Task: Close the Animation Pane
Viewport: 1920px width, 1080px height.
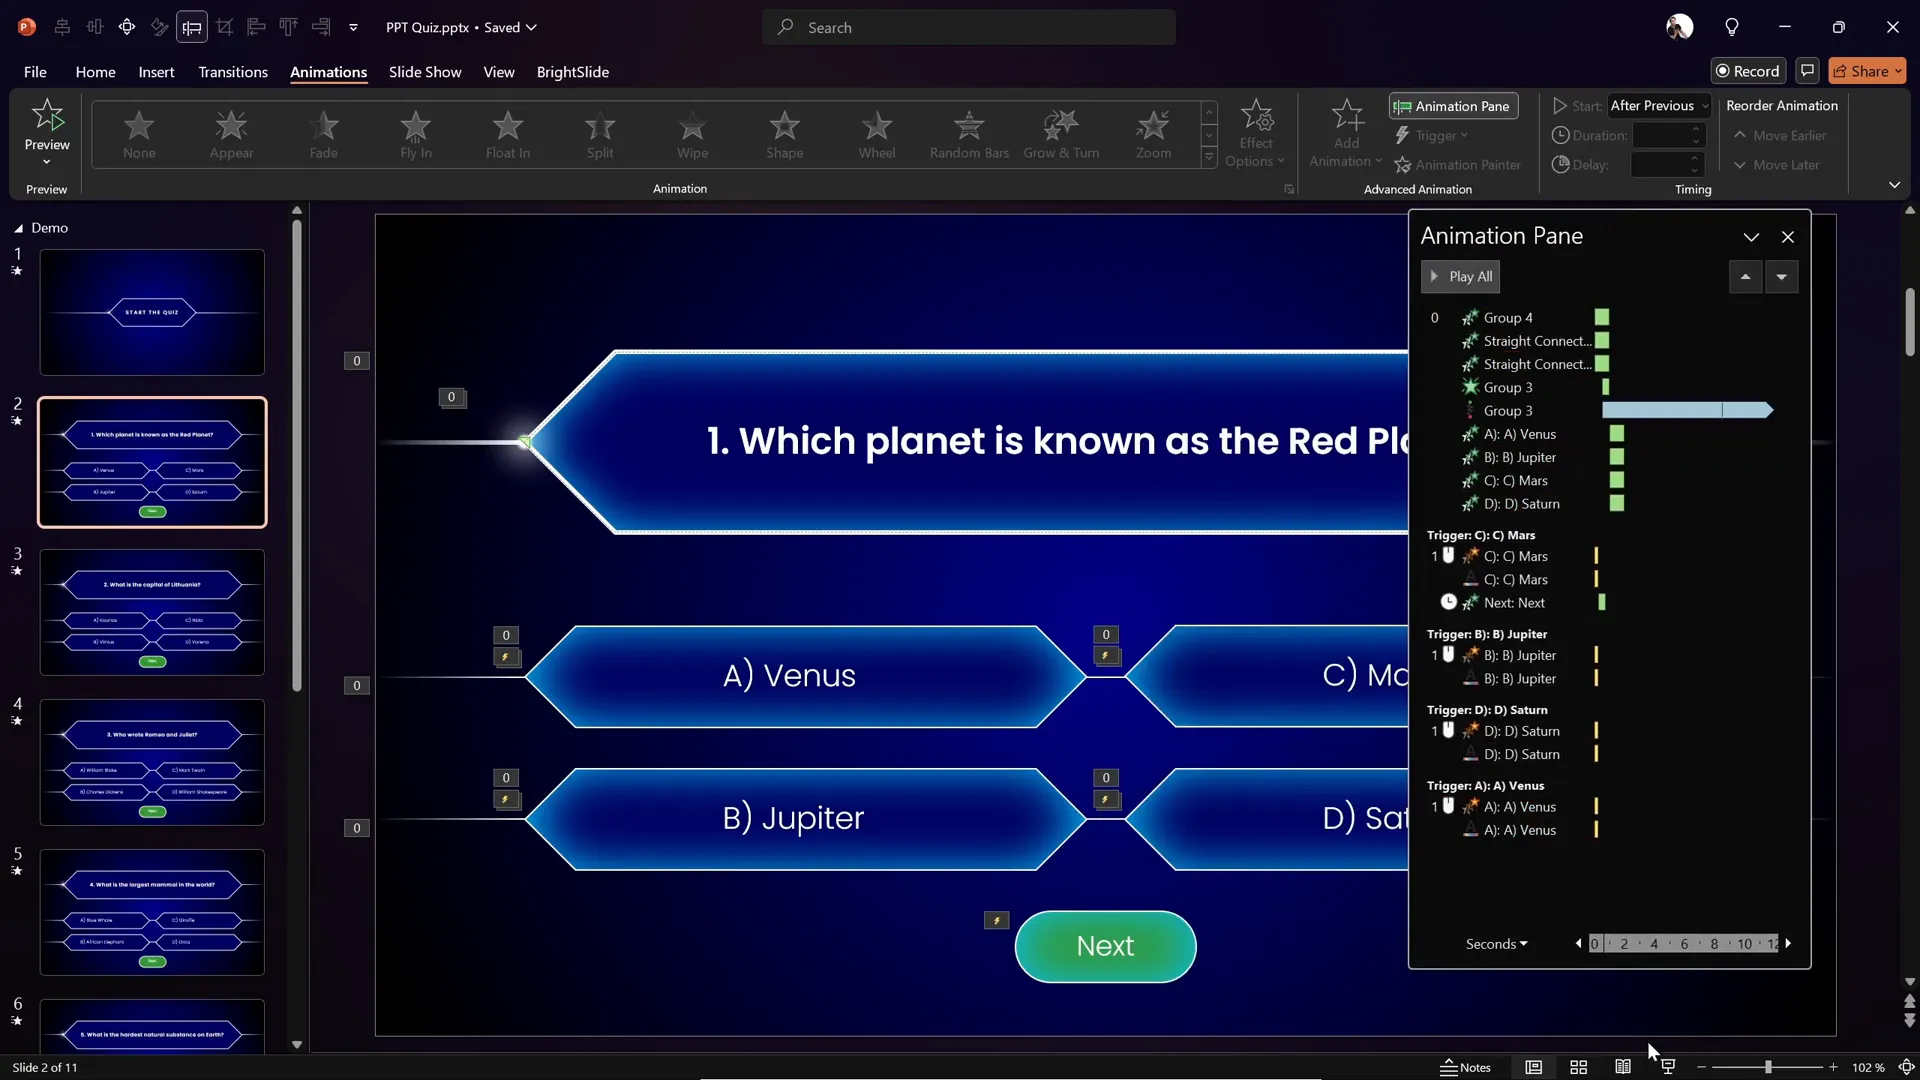Action: 1788,237
